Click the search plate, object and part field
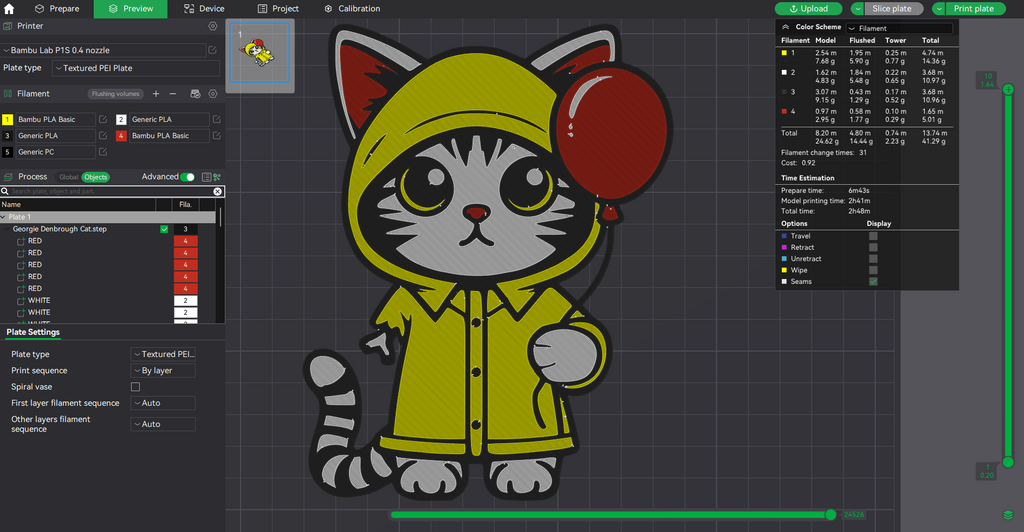The image size is (1024, 532). coord(111,191)
